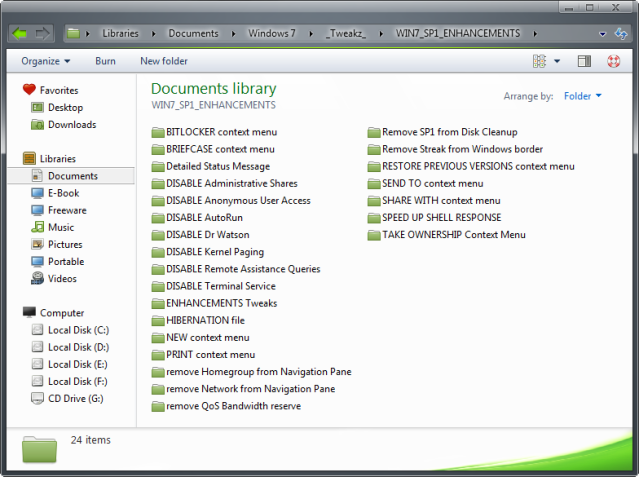Expand the arrow after WIN7_SP1_ENHANCEMENTS breadcrumb
The width and height of the screenshot is (639, 477).
click(535, 34)
